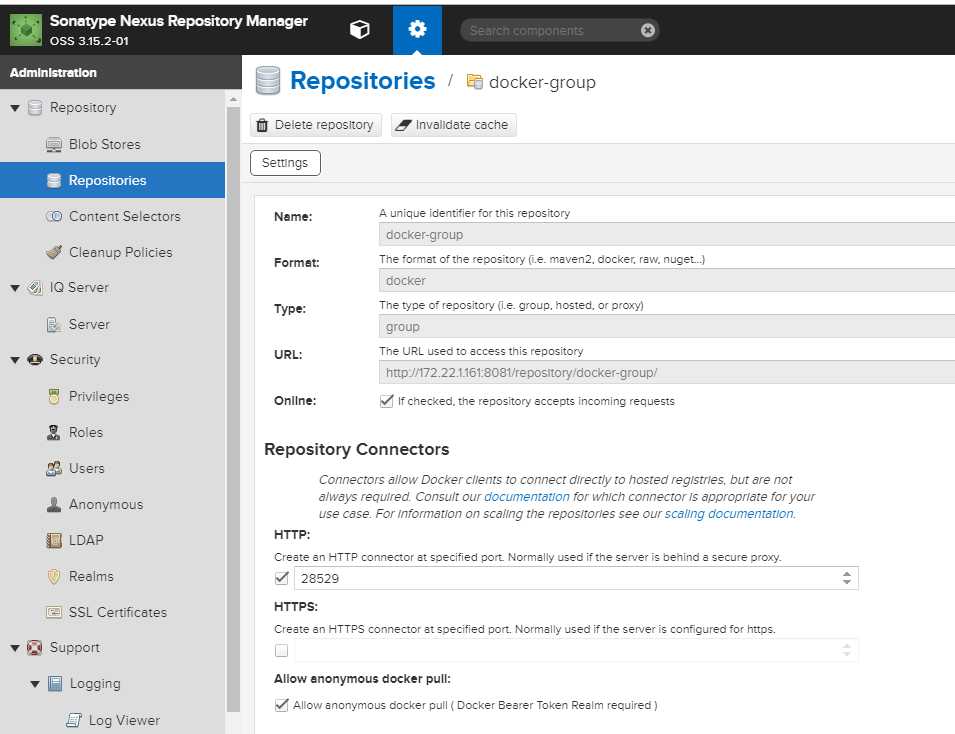
Task: Click the Name field showing docker-group
Action: pos(666,235)
